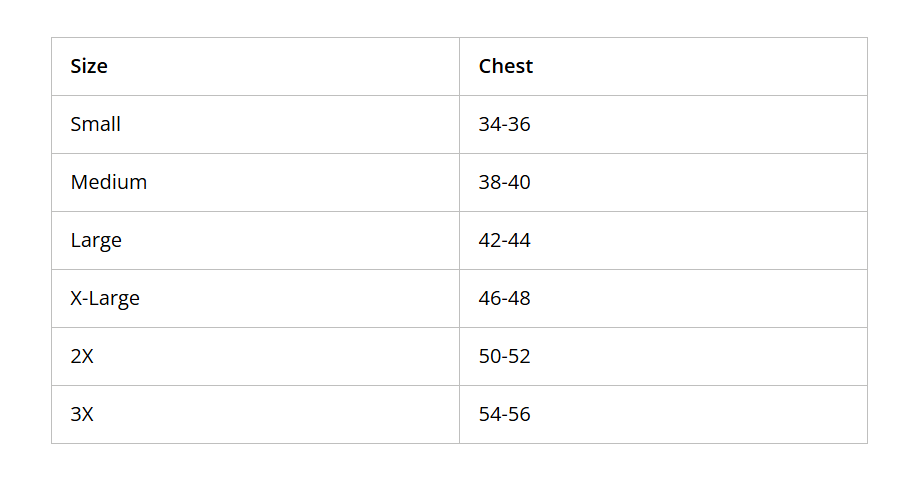The width and height of the screenshot is (907, 482).
Task: Click the 50-52 chest value
Action: pyautogui.click(x=504, y=356)
